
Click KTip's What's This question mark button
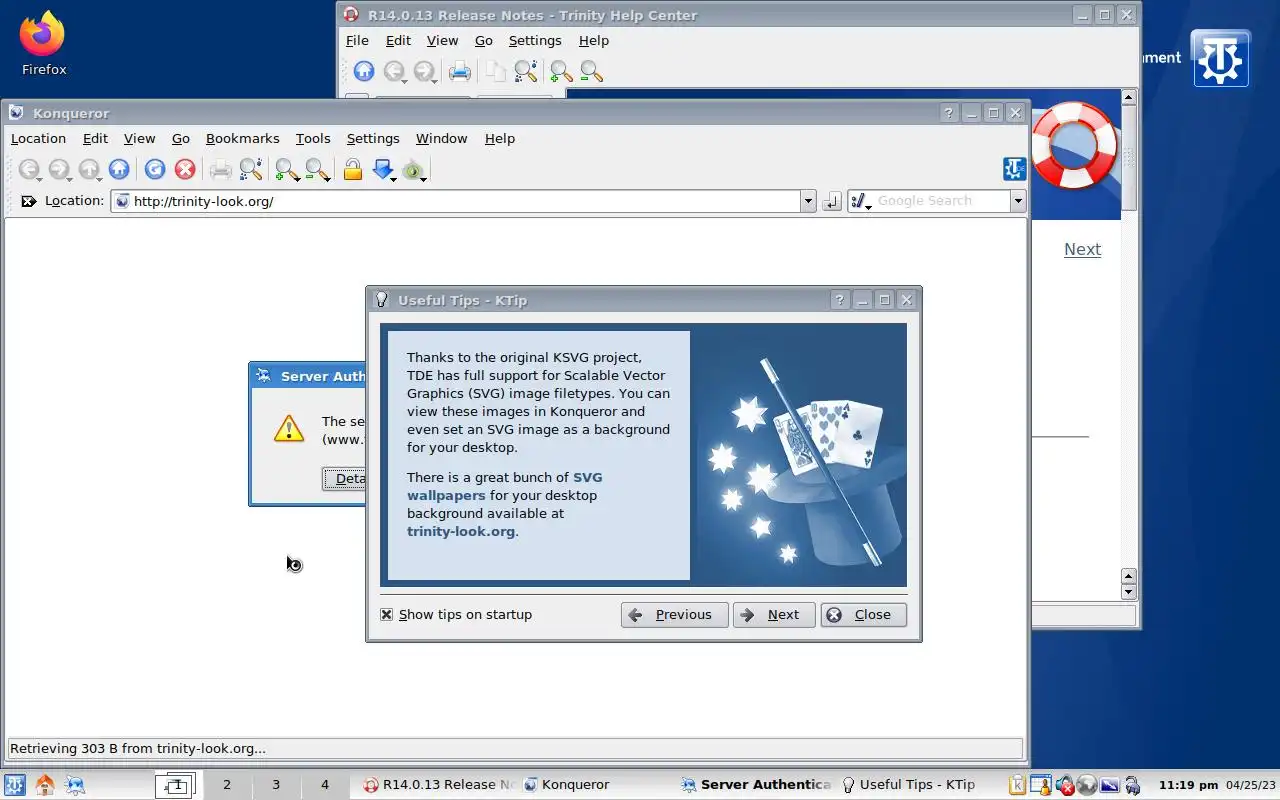pos(840,300)
